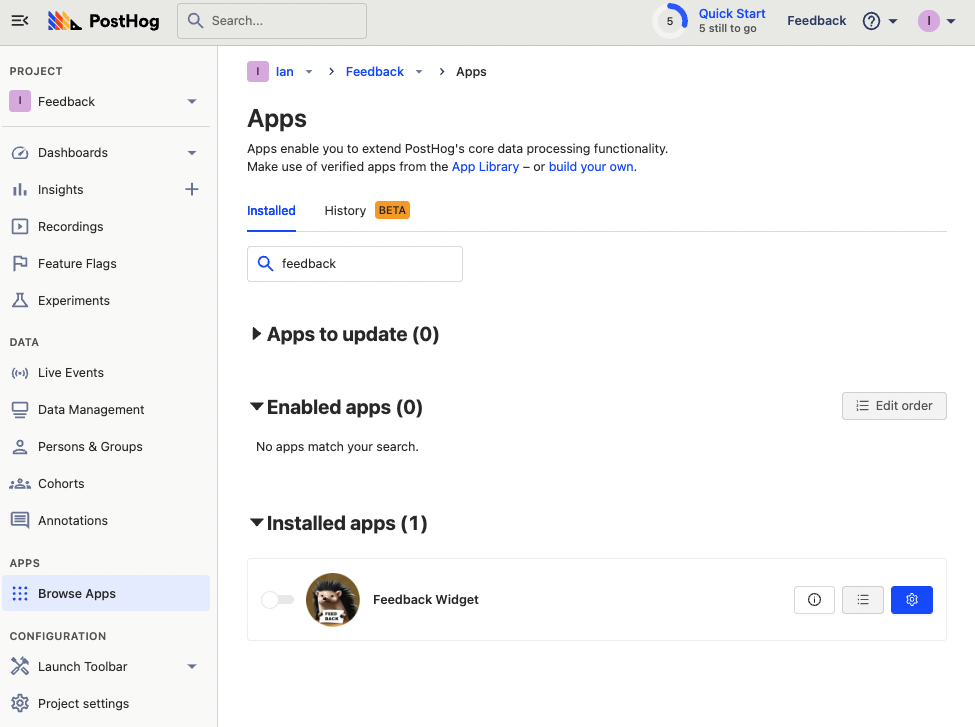Open Feedback Widget settings gear button
The image size is (975, 727).
(x=911, y=600)
